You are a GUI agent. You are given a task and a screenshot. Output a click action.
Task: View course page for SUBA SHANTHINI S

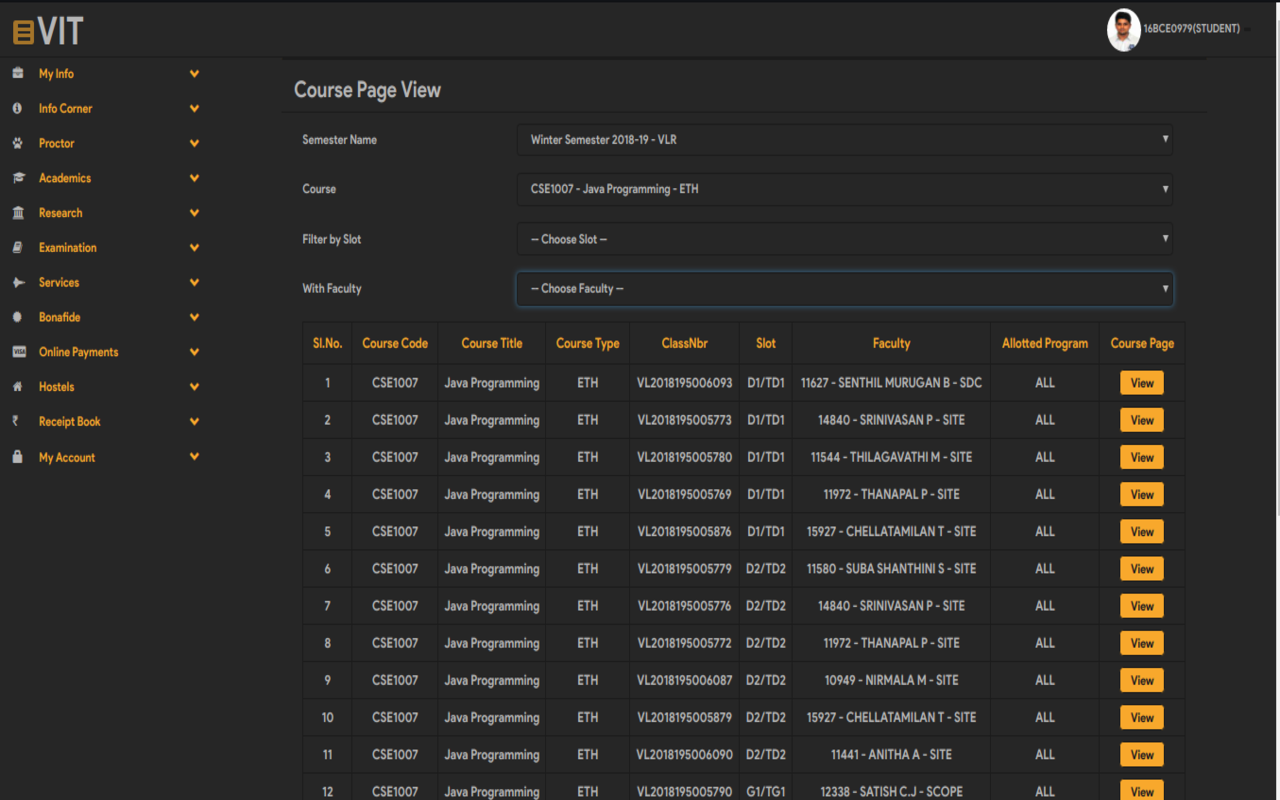pos(1142,569)
